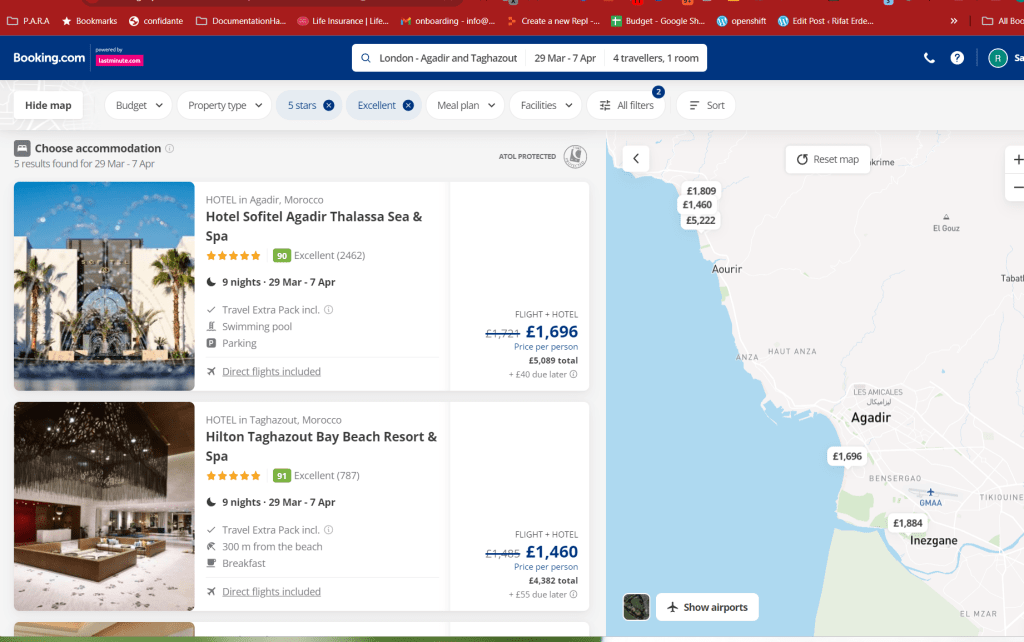Click the search magnifier icon
Image resolution: width=1024 pixels, height=642 pixels.
366,57
